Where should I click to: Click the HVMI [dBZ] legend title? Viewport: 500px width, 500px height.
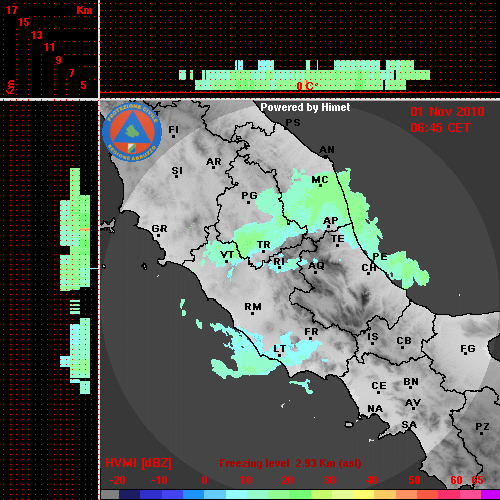(138, 463)
